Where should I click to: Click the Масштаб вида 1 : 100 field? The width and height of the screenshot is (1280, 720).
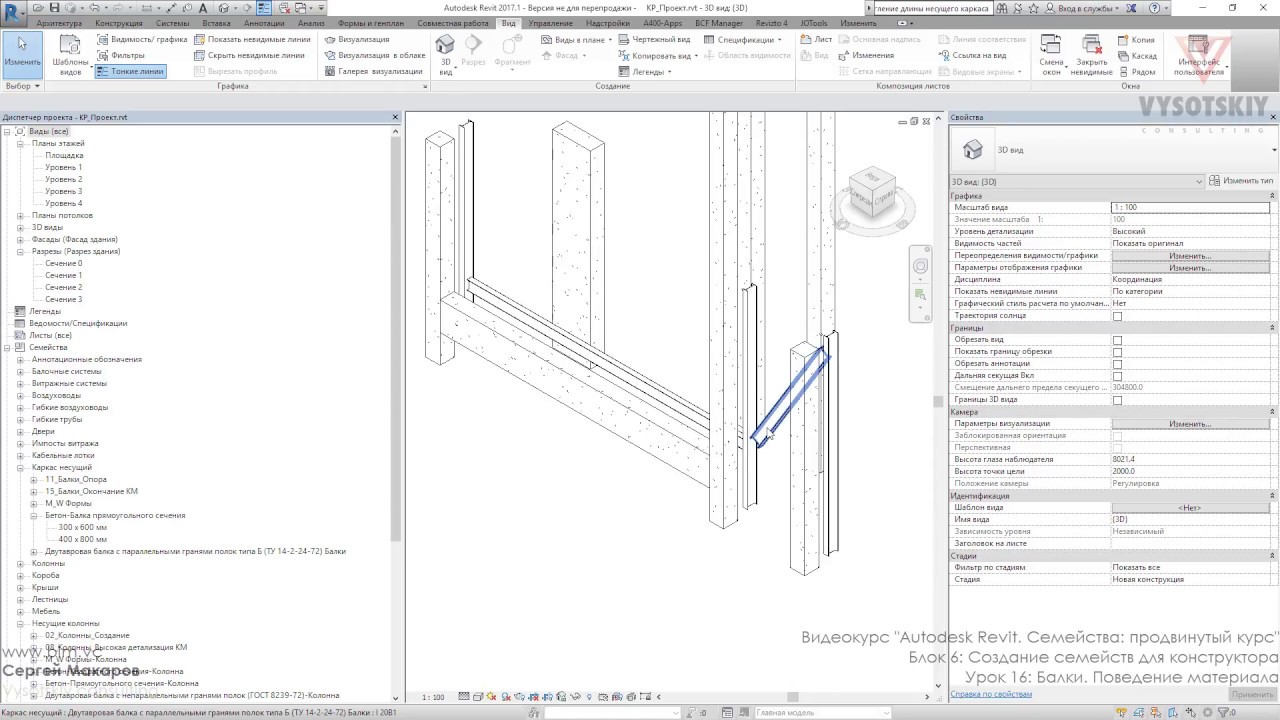click(1190, 207)
